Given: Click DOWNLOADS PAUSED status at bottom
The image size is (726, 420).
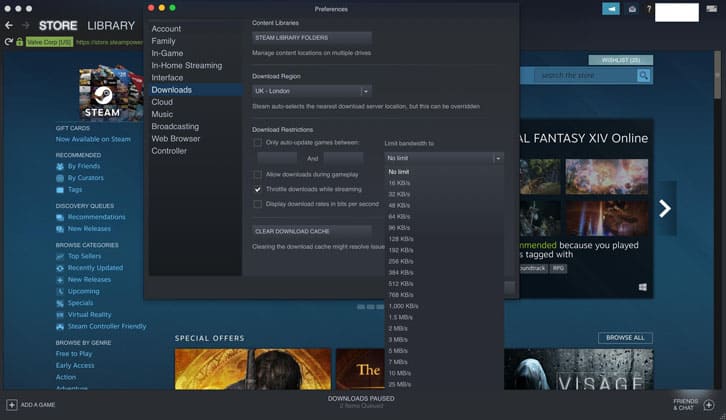Looking at the screenshot, I should [361, 399].
